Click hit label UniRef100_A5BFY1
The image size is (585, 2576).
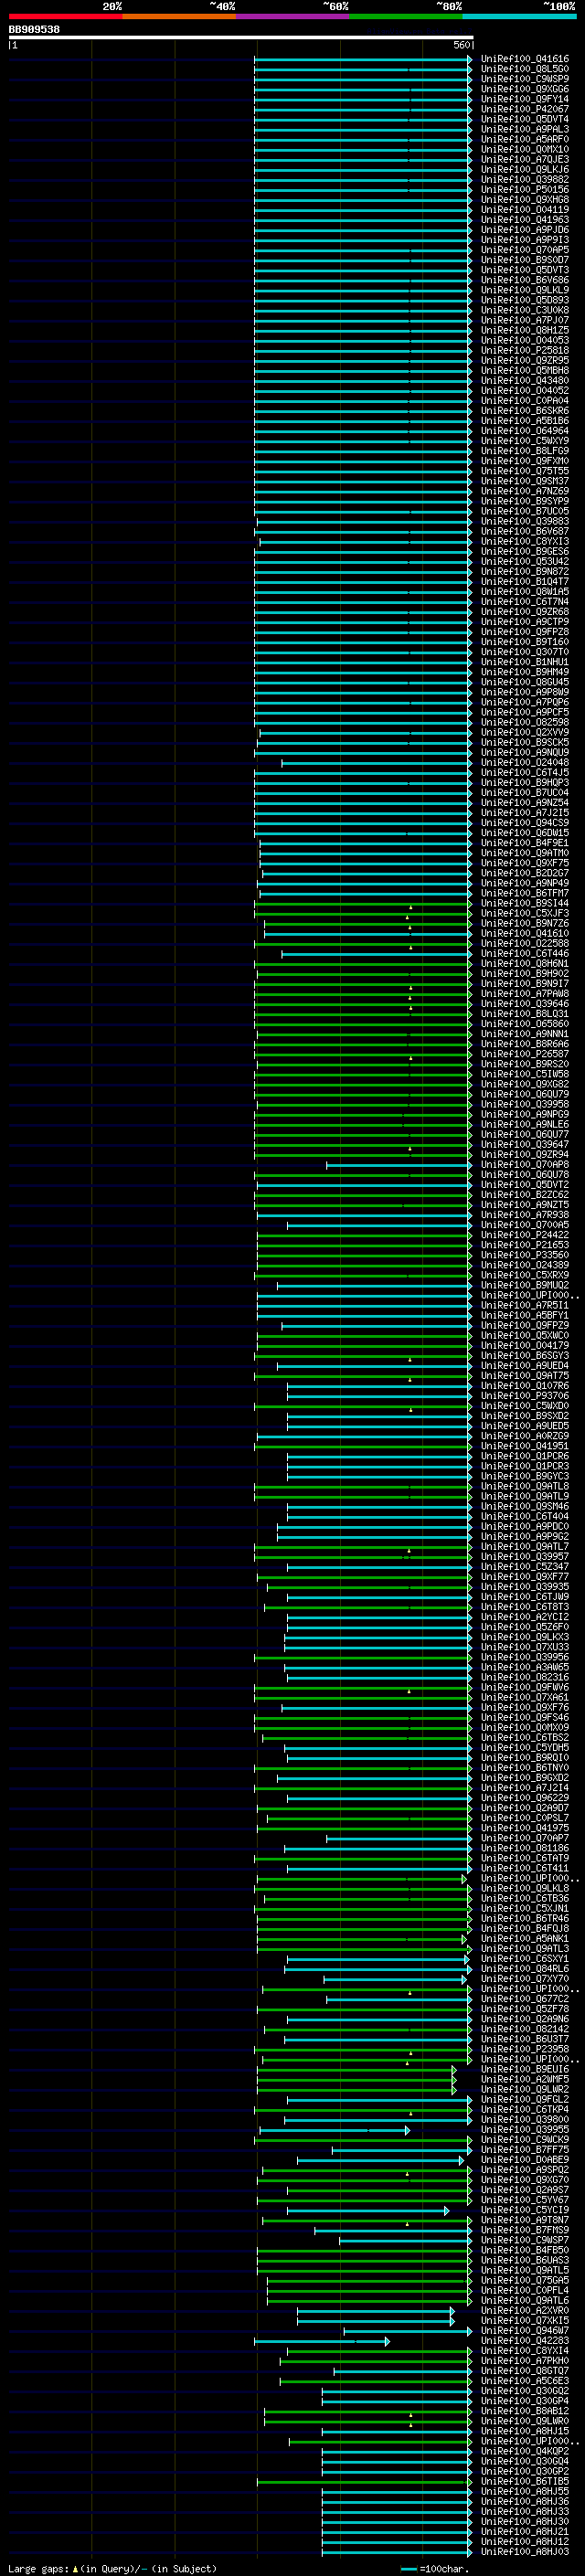click(525, 1315)
